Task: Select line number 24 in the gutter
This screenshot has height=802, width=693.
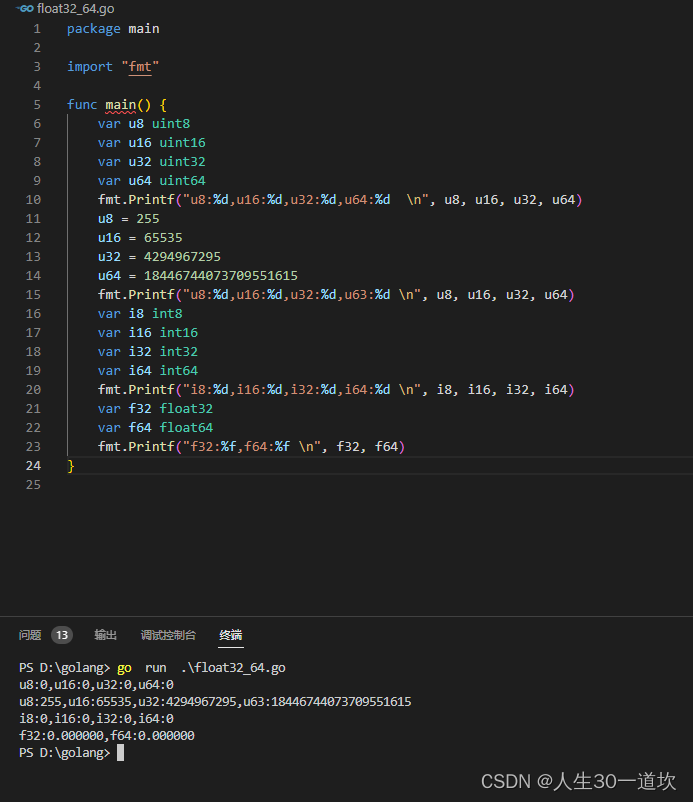Action: coord(33,465)
